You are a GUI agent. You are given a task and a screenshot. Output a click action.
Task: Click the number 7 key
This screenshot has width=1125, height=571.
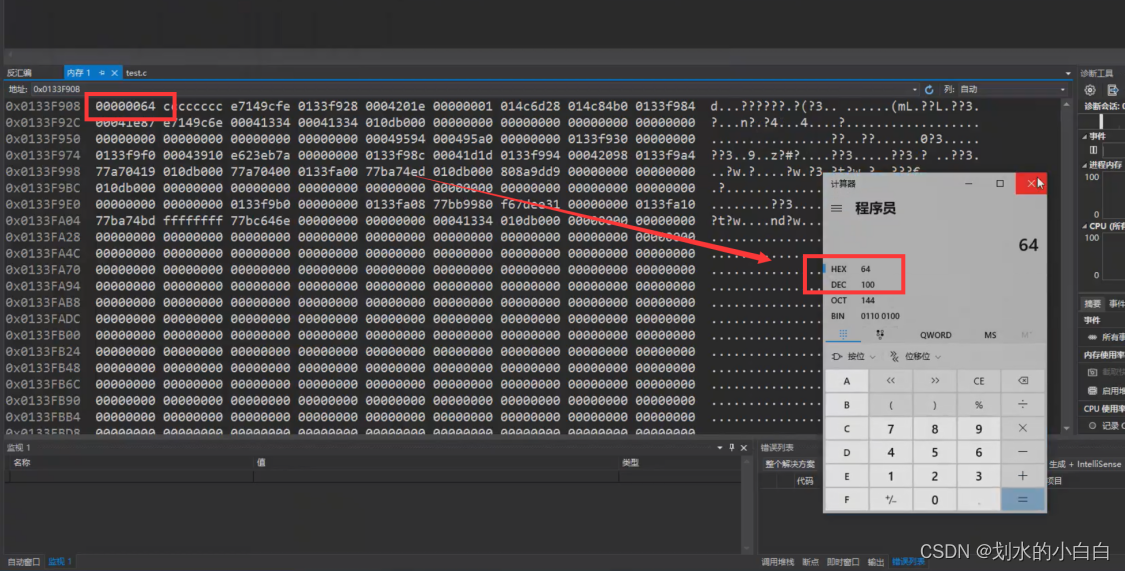tap(890, 428)
